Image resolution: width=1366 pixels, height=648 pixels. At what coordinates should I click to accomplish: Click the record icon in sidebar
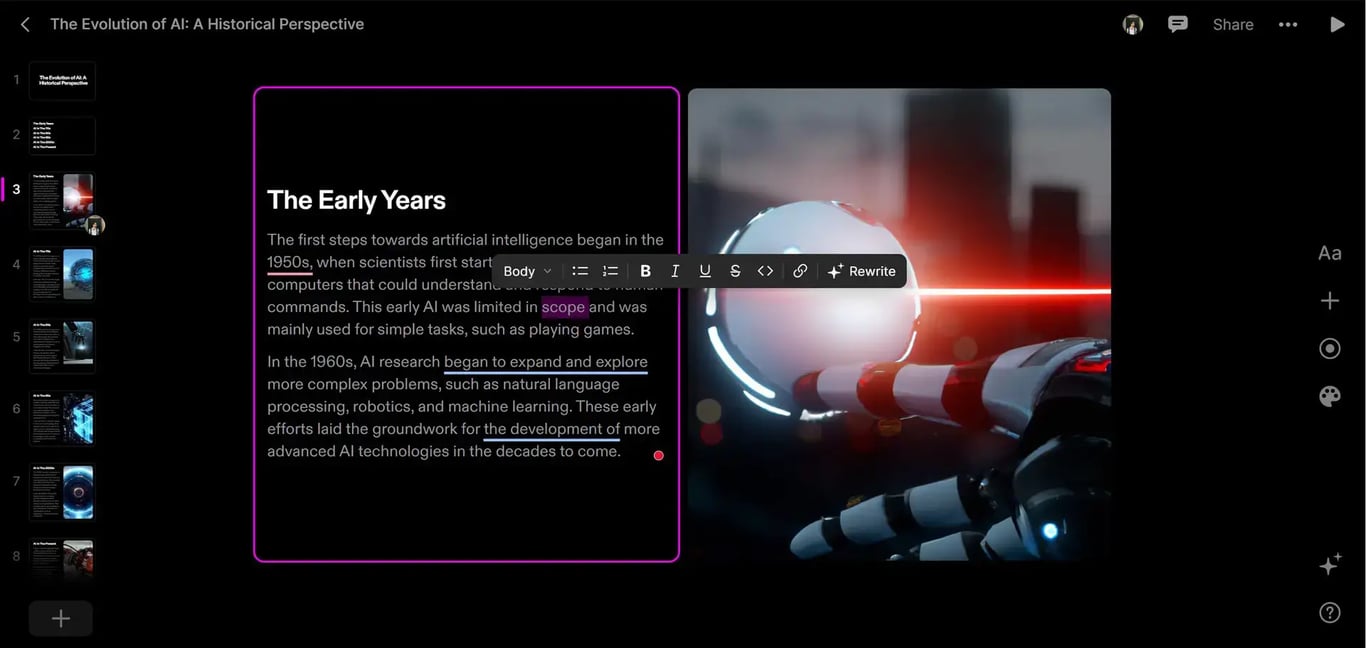1329,349
